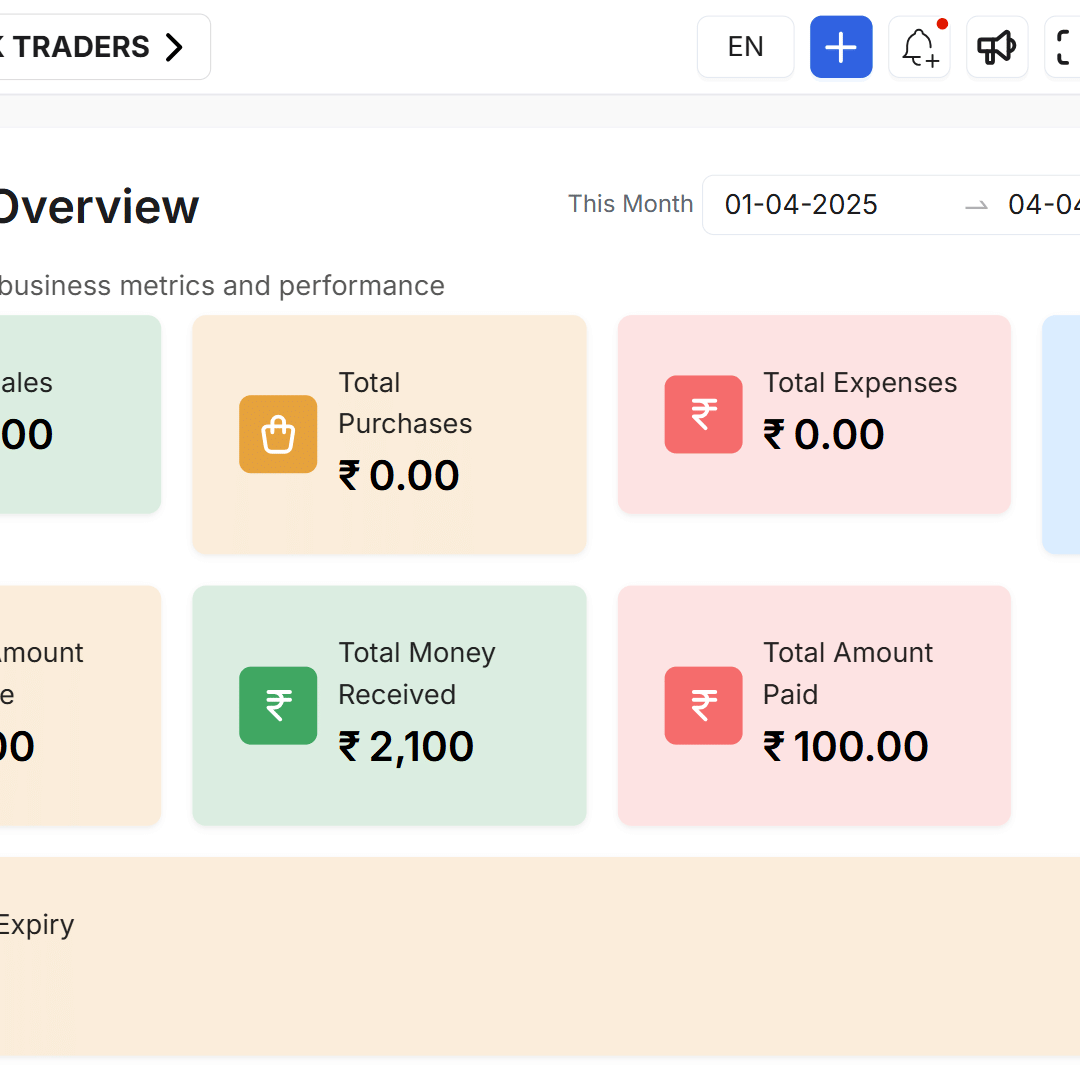This screenshot has height=1080, width=1080.
Task: Click the Expiry section label
Action: (37, 925)
